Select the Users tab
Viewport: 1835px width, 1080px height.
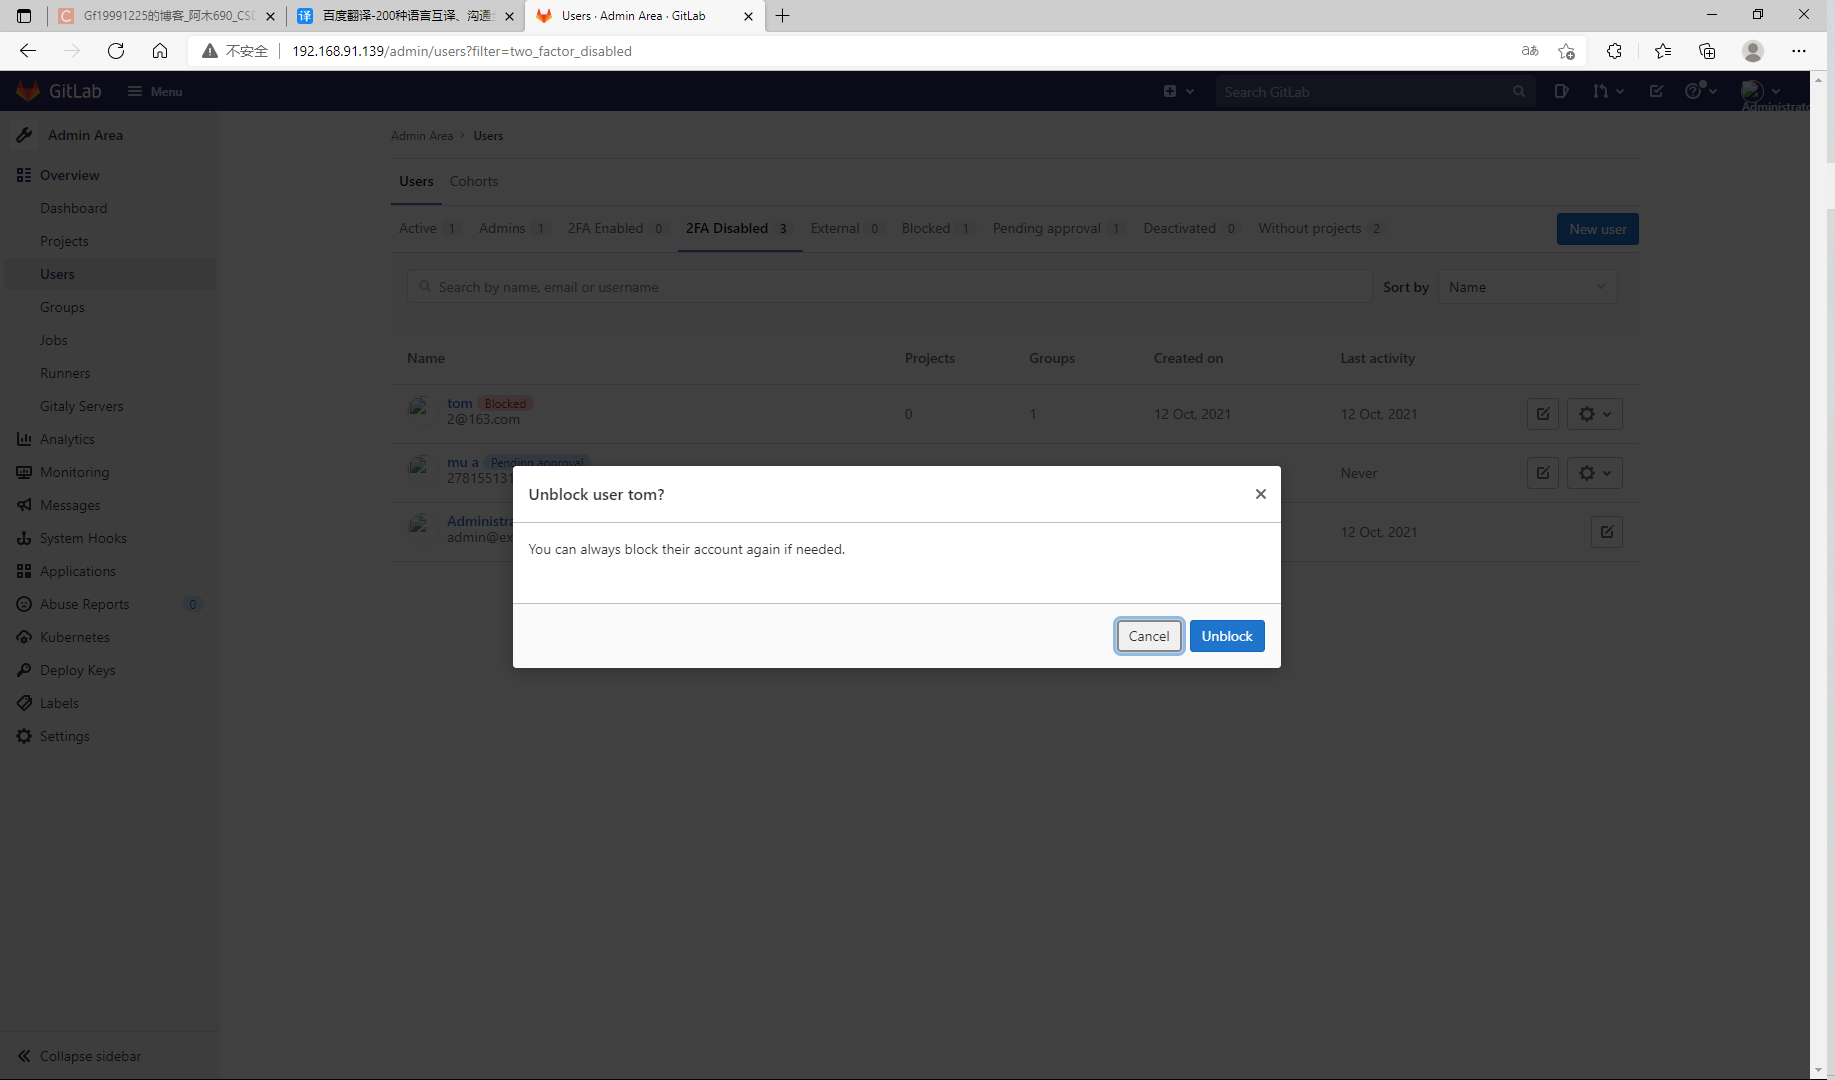[x=416, y=181]
